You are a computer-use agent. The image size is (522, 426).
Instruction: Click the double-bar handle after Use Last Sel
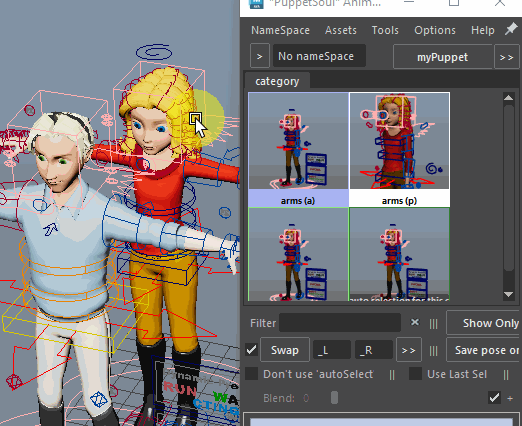[x=506, y=375]
